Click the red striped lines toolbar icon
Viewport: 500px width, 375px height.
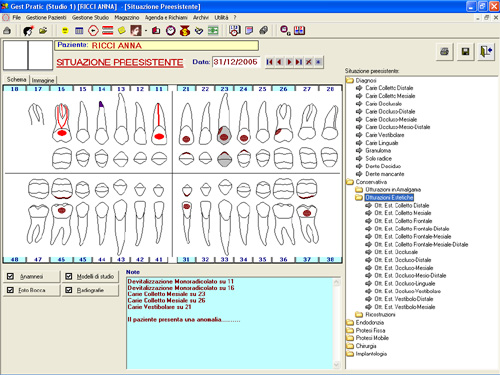pyautogui.click(x=108, y=31)
